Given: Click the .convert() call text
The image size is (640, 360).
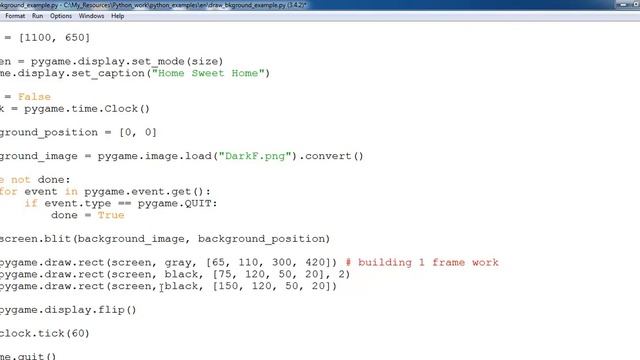Looking at the screenshot, I should (331, 156).
